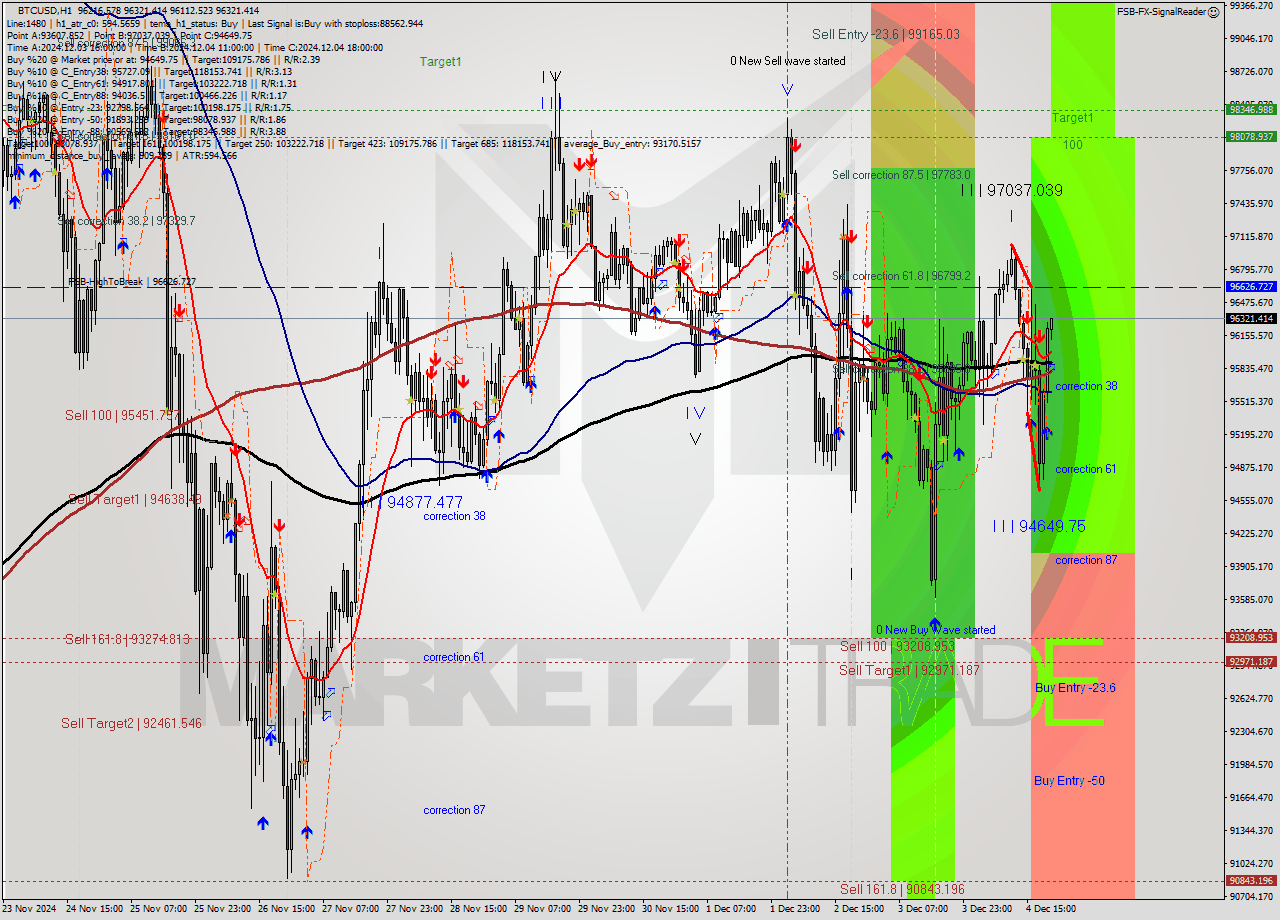
Task: Click the red 92971.187 price tag on axis
Action: click(x=1251, y=662)
